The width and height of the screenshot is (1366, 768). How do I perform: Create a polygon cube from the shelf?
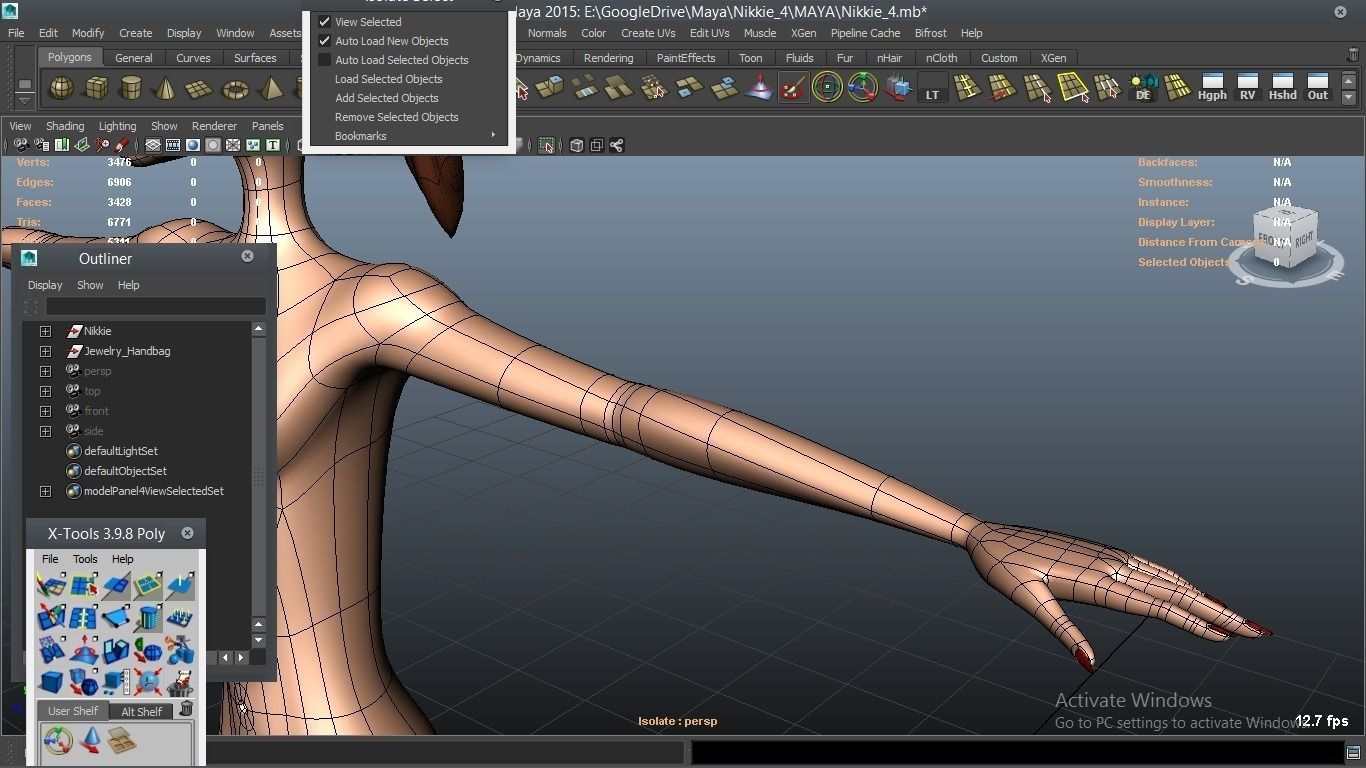(x=97, y=89)
